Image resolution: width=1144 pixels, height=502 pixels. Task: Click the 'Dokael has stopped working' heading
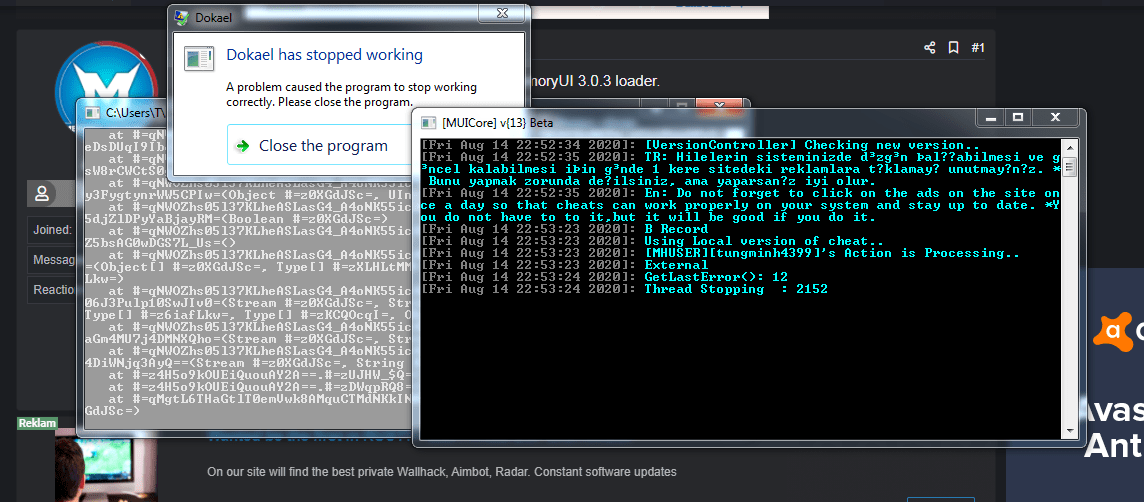tap(324, 55)
